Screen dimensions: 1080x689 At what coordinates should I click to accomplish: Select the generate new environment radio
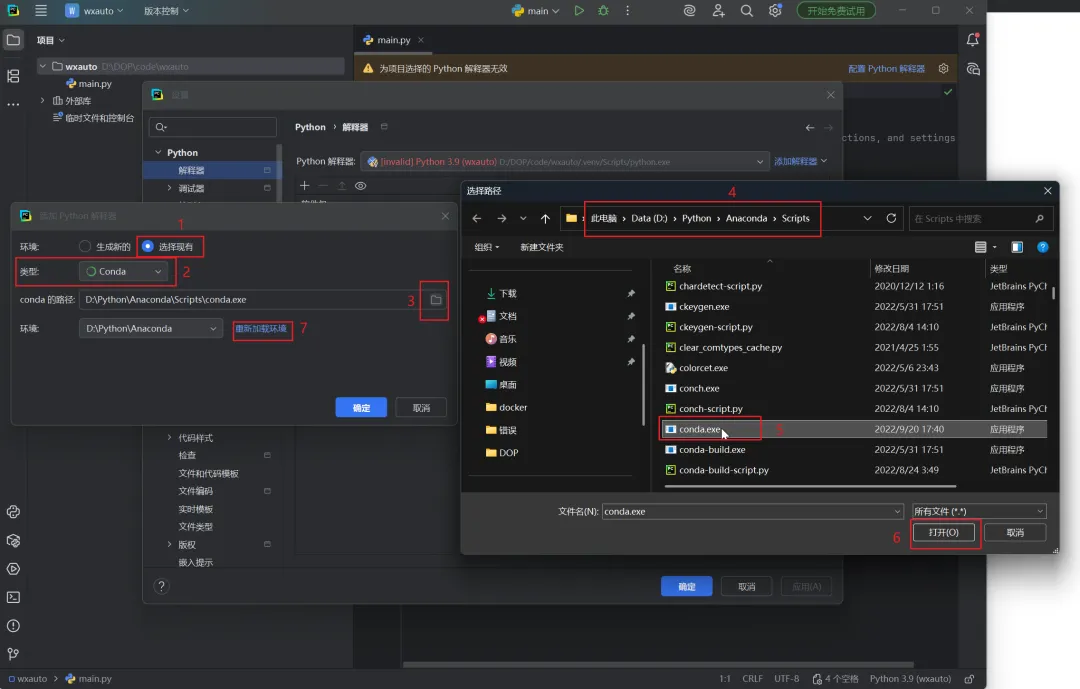coord(85,247)
